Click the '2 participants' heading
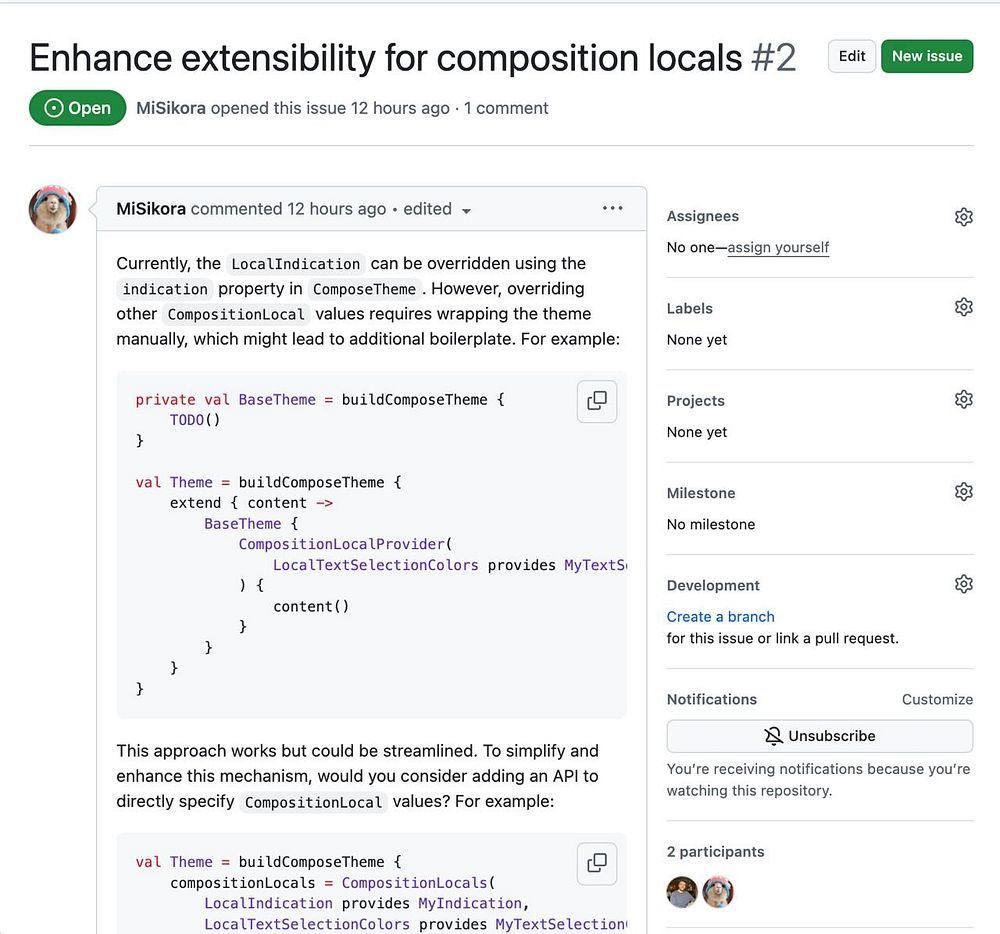Screen dimensions: 1000x934 coord(715,852)
